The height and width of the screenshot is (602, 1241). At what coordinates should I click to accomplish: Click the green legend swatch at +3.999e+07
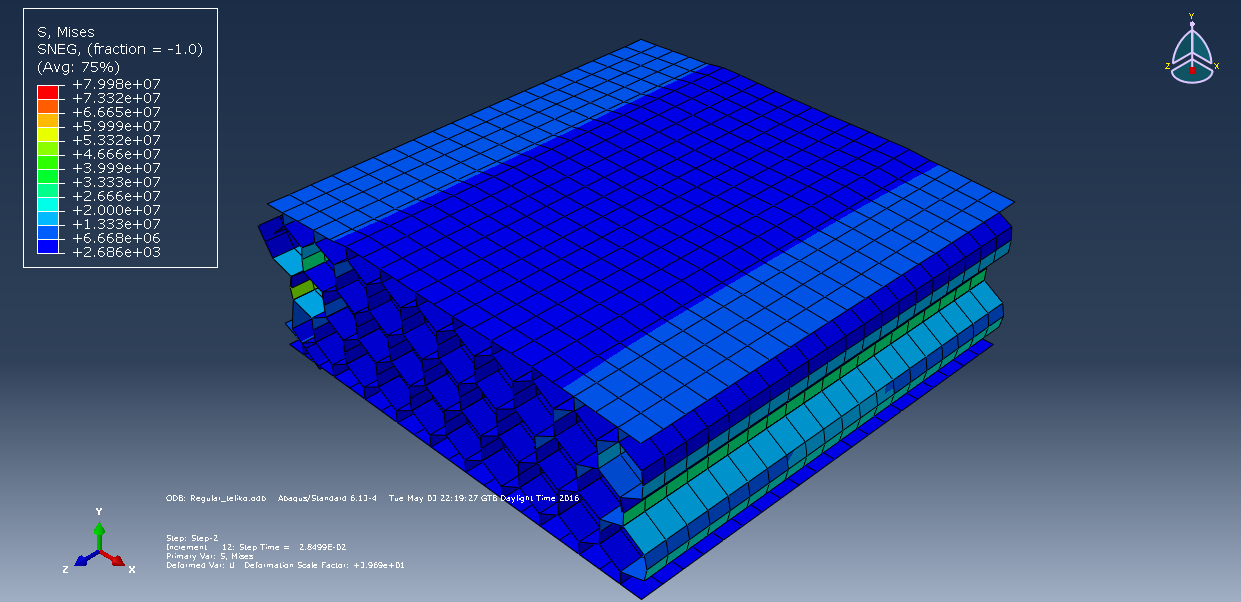pos(48,175)
